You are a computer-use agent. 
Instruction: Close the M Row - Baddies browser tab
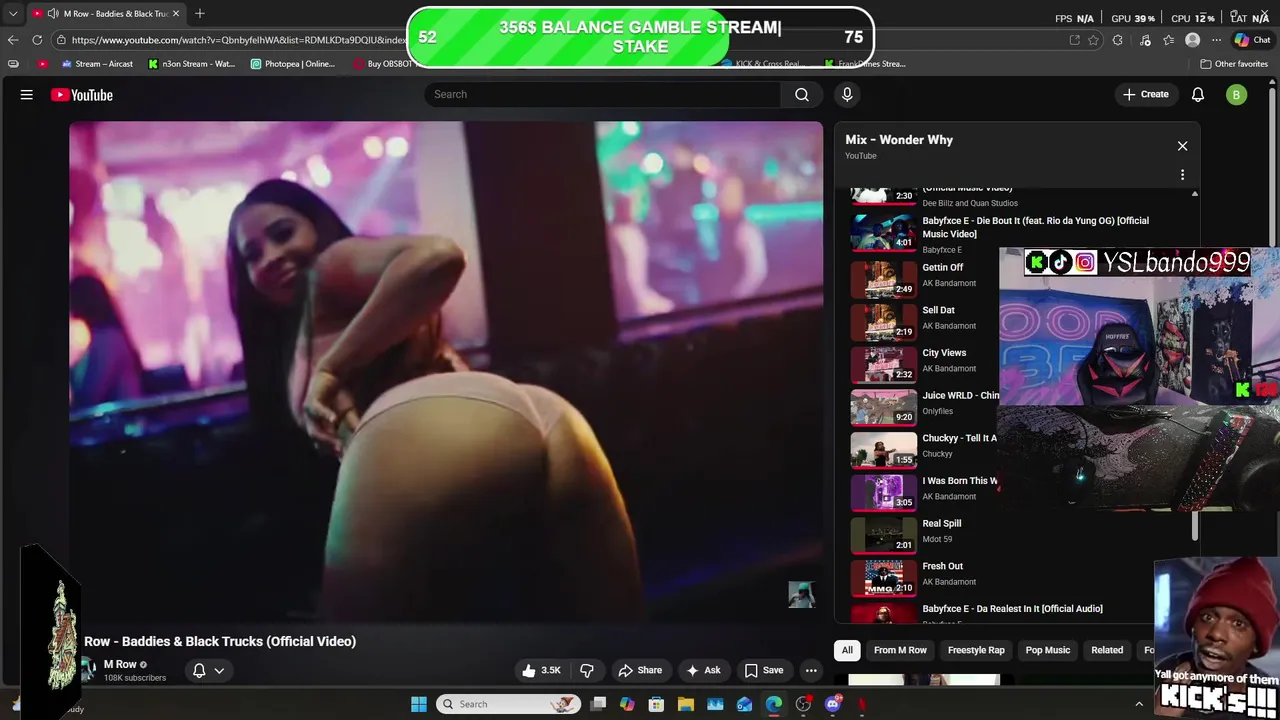176,13
